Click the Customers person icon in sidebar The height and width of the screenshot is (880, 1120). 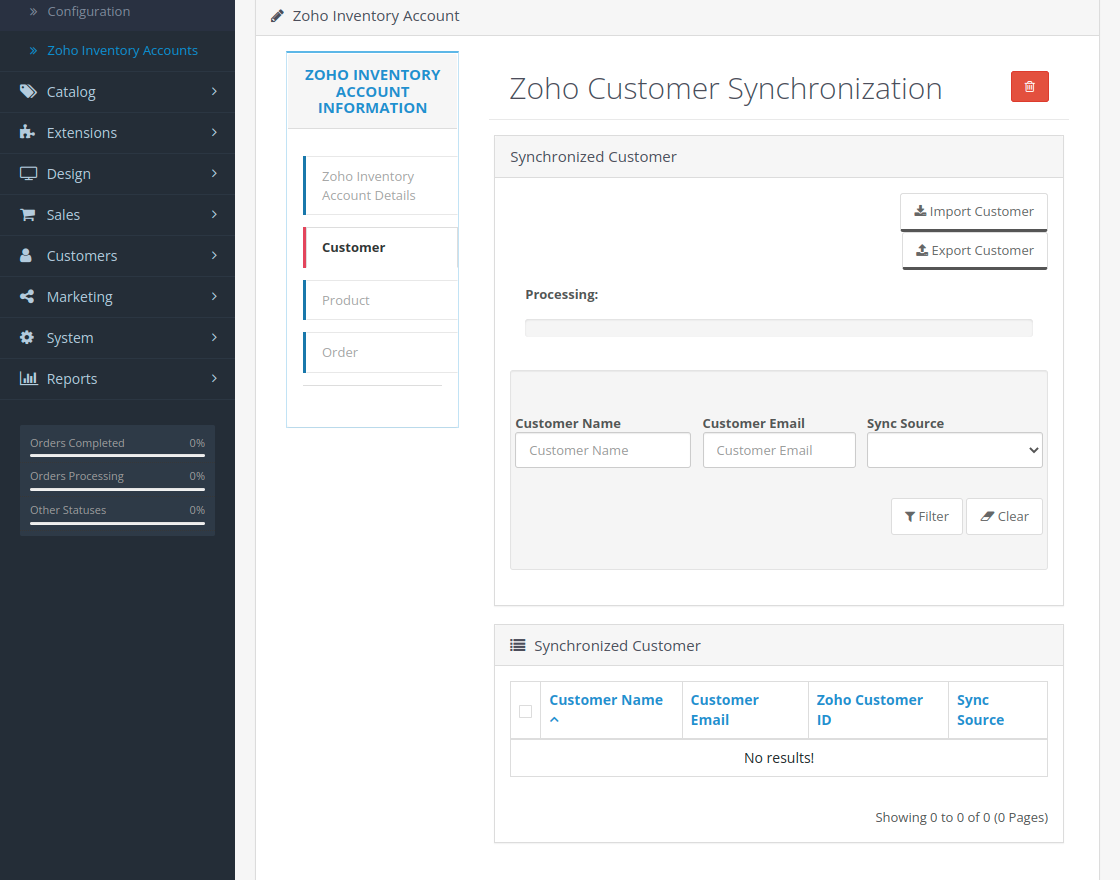pos(25,255)
